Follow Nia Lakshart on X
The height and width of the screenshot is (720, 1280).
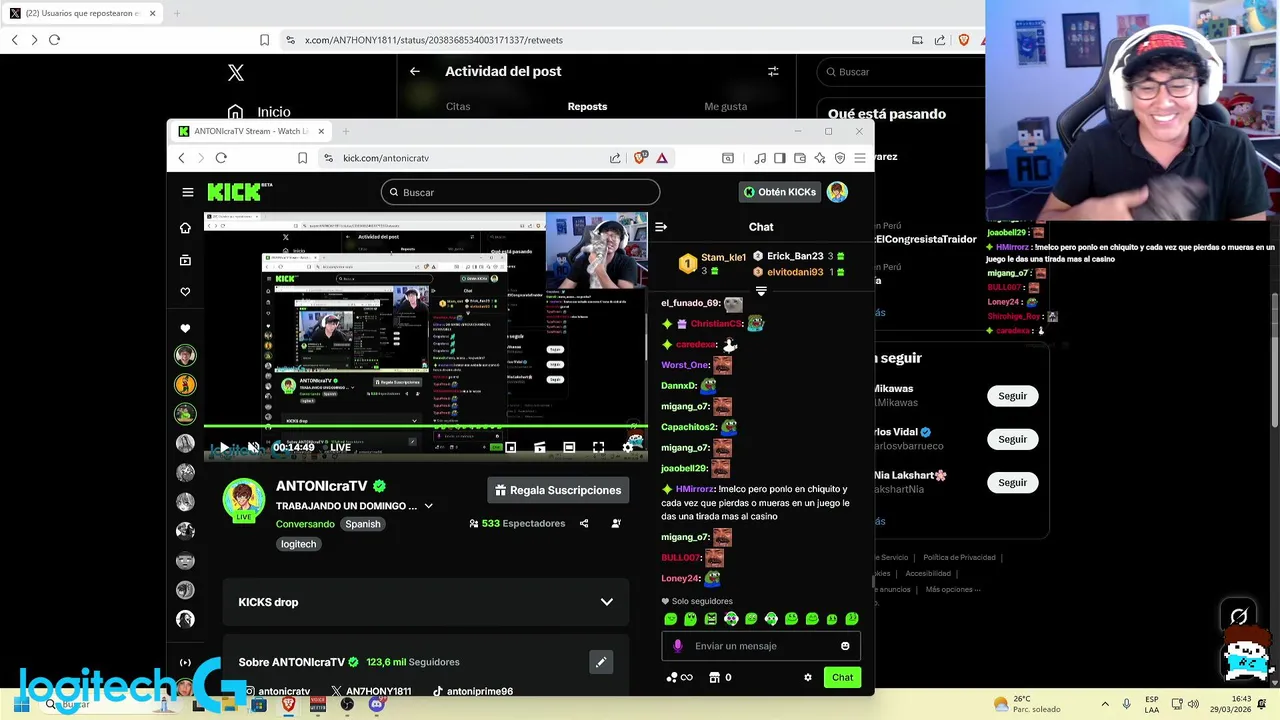point(1012,482)
